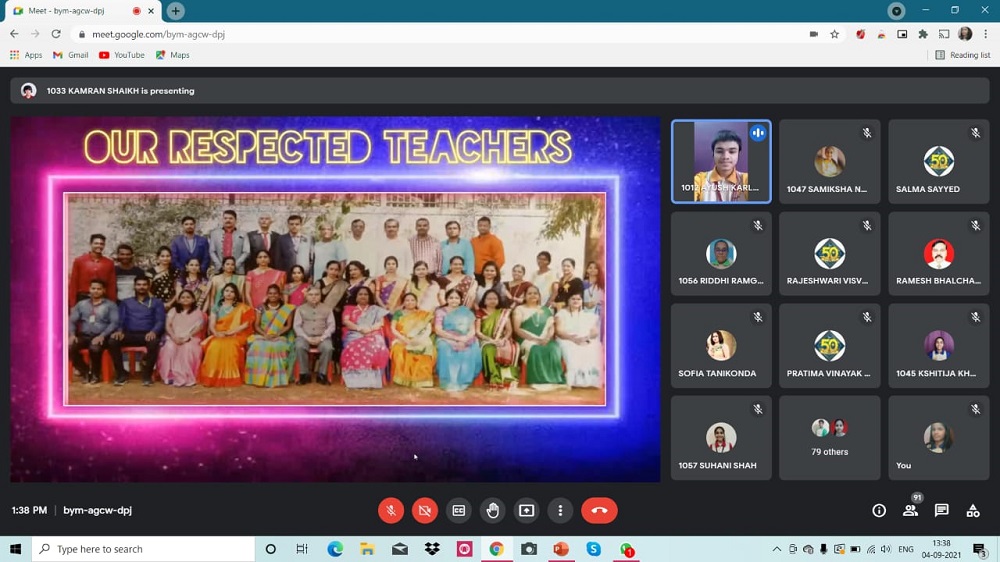Unmute the microphone in Meet controls
Image resolution: width=1000 pixels, height=562 pixels.
coord(391,510)
